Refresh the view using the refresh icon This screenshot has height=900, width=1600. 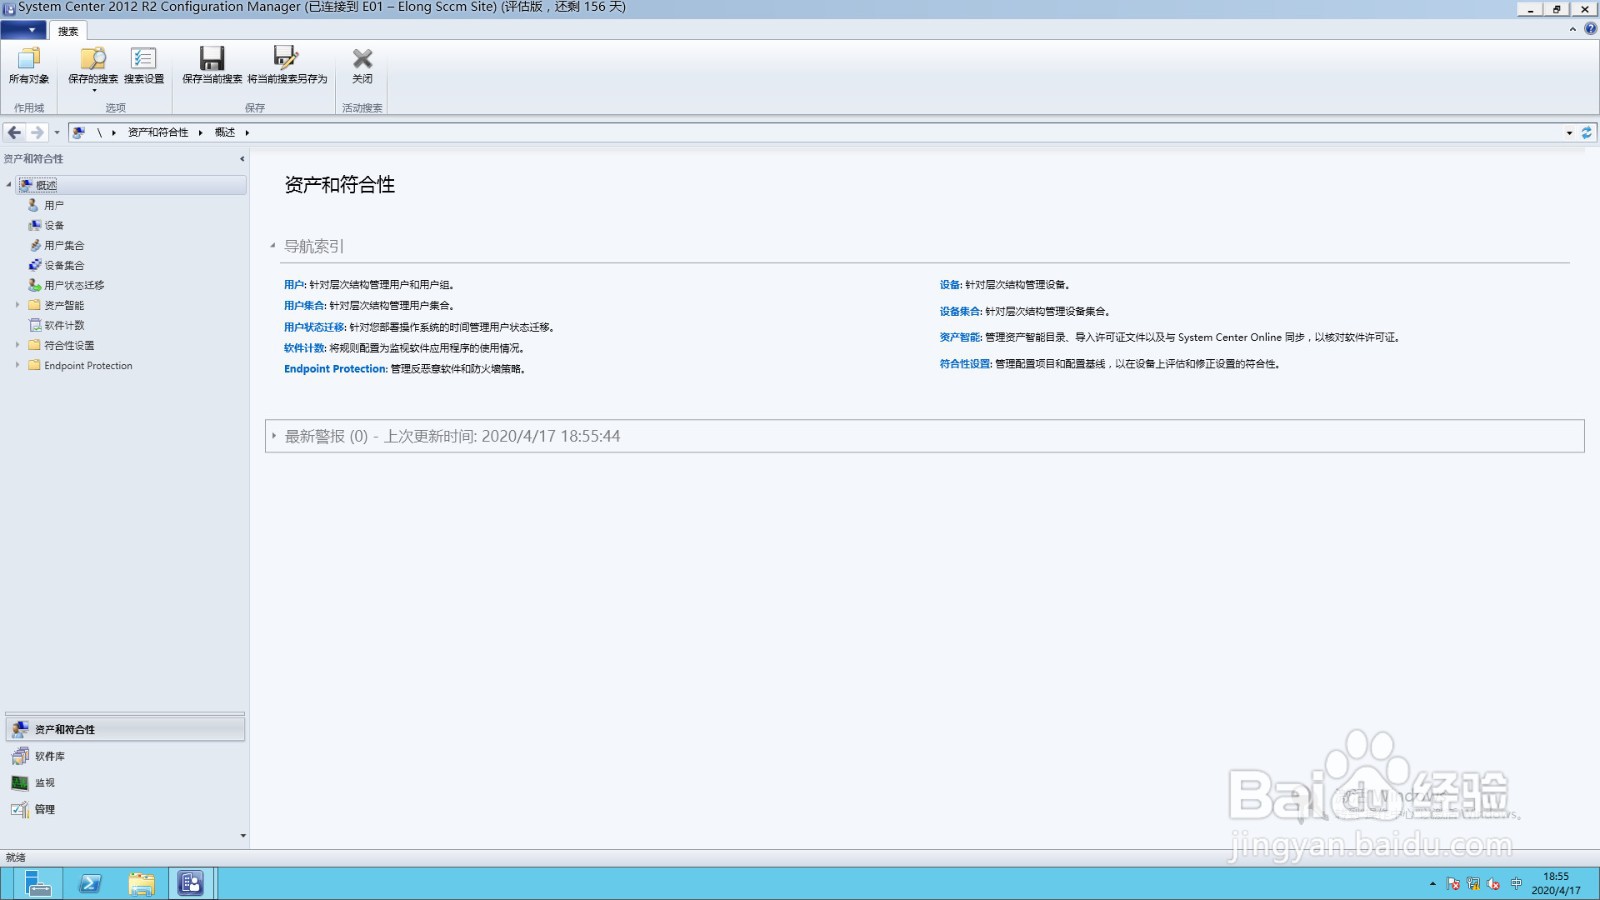(x=1586, y=132)
